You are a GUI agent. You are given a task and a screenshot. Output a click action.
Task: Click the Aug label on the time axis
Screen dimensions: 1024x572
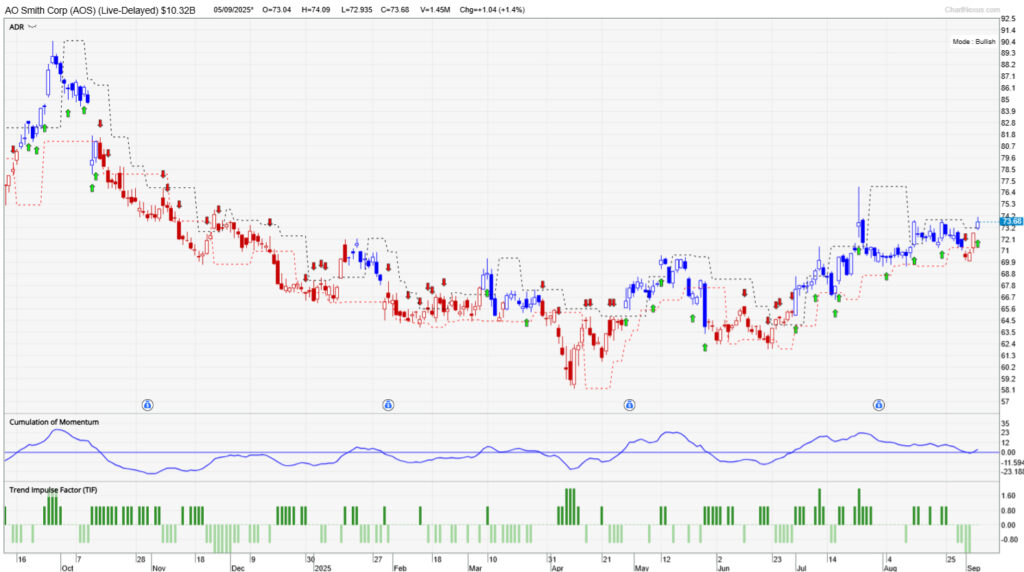[x=890, y=568]
